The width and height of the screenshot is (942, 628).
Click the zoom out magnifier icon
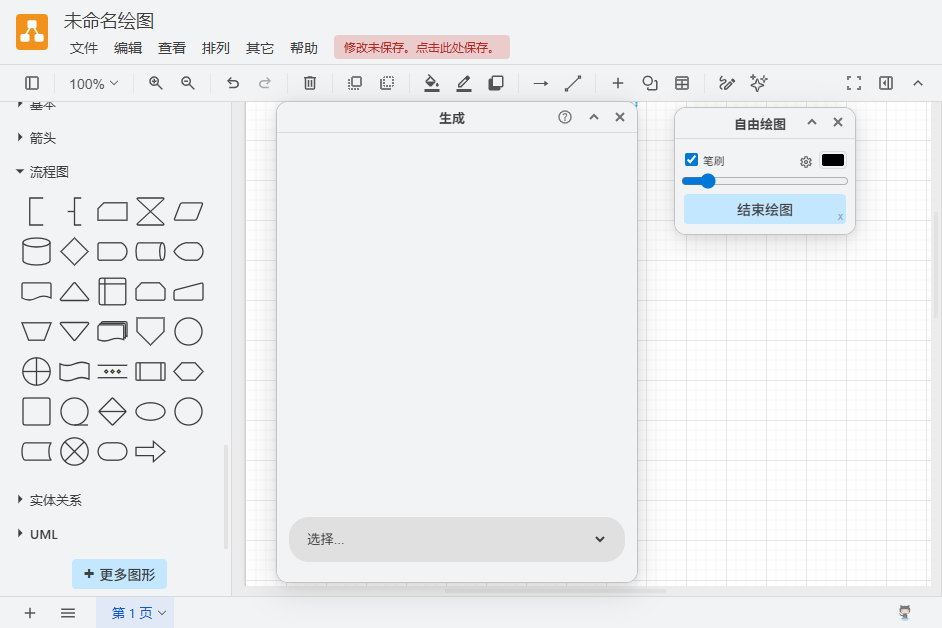tap(188, 83)
